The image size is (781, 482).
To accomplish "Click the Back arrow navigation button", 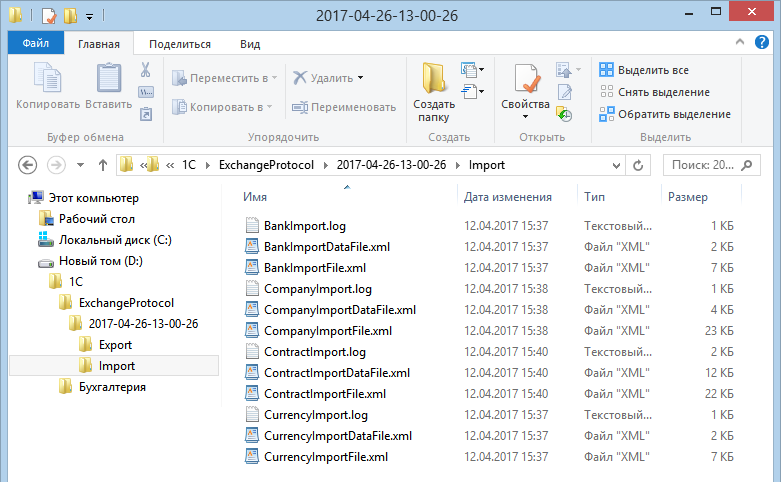I will pos(28,165).
